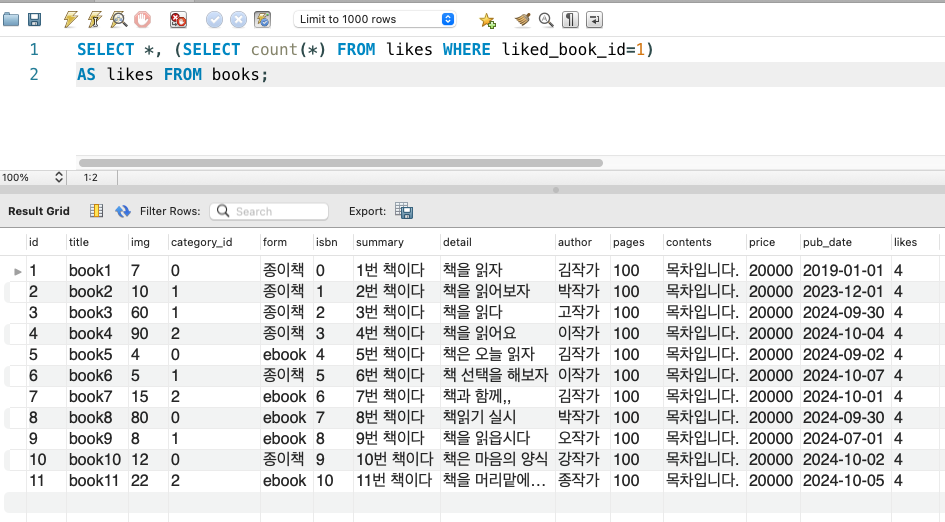Screen dimensions: 945x522
Task: Beautify the query with broom icon
Action: coord(523,19)
